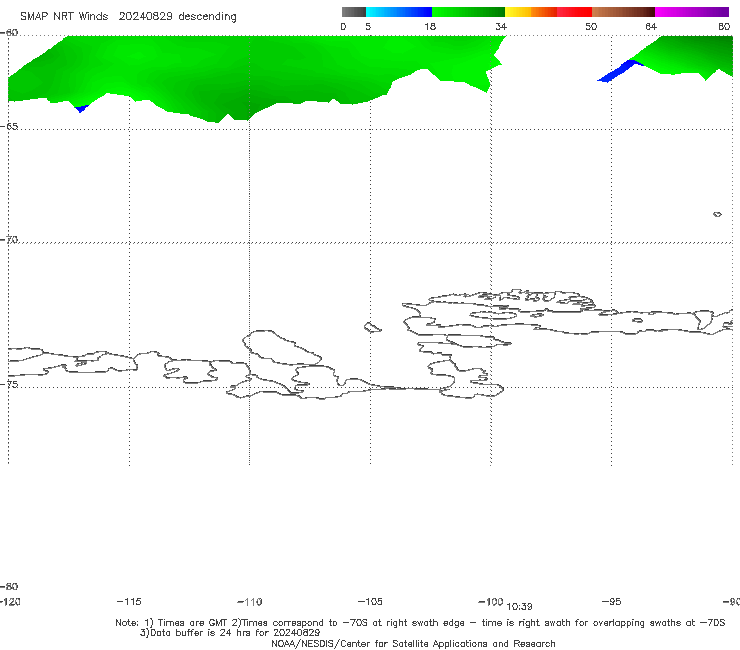
Task: Click the color bar label "64"
Action: [x=651, y=26]
